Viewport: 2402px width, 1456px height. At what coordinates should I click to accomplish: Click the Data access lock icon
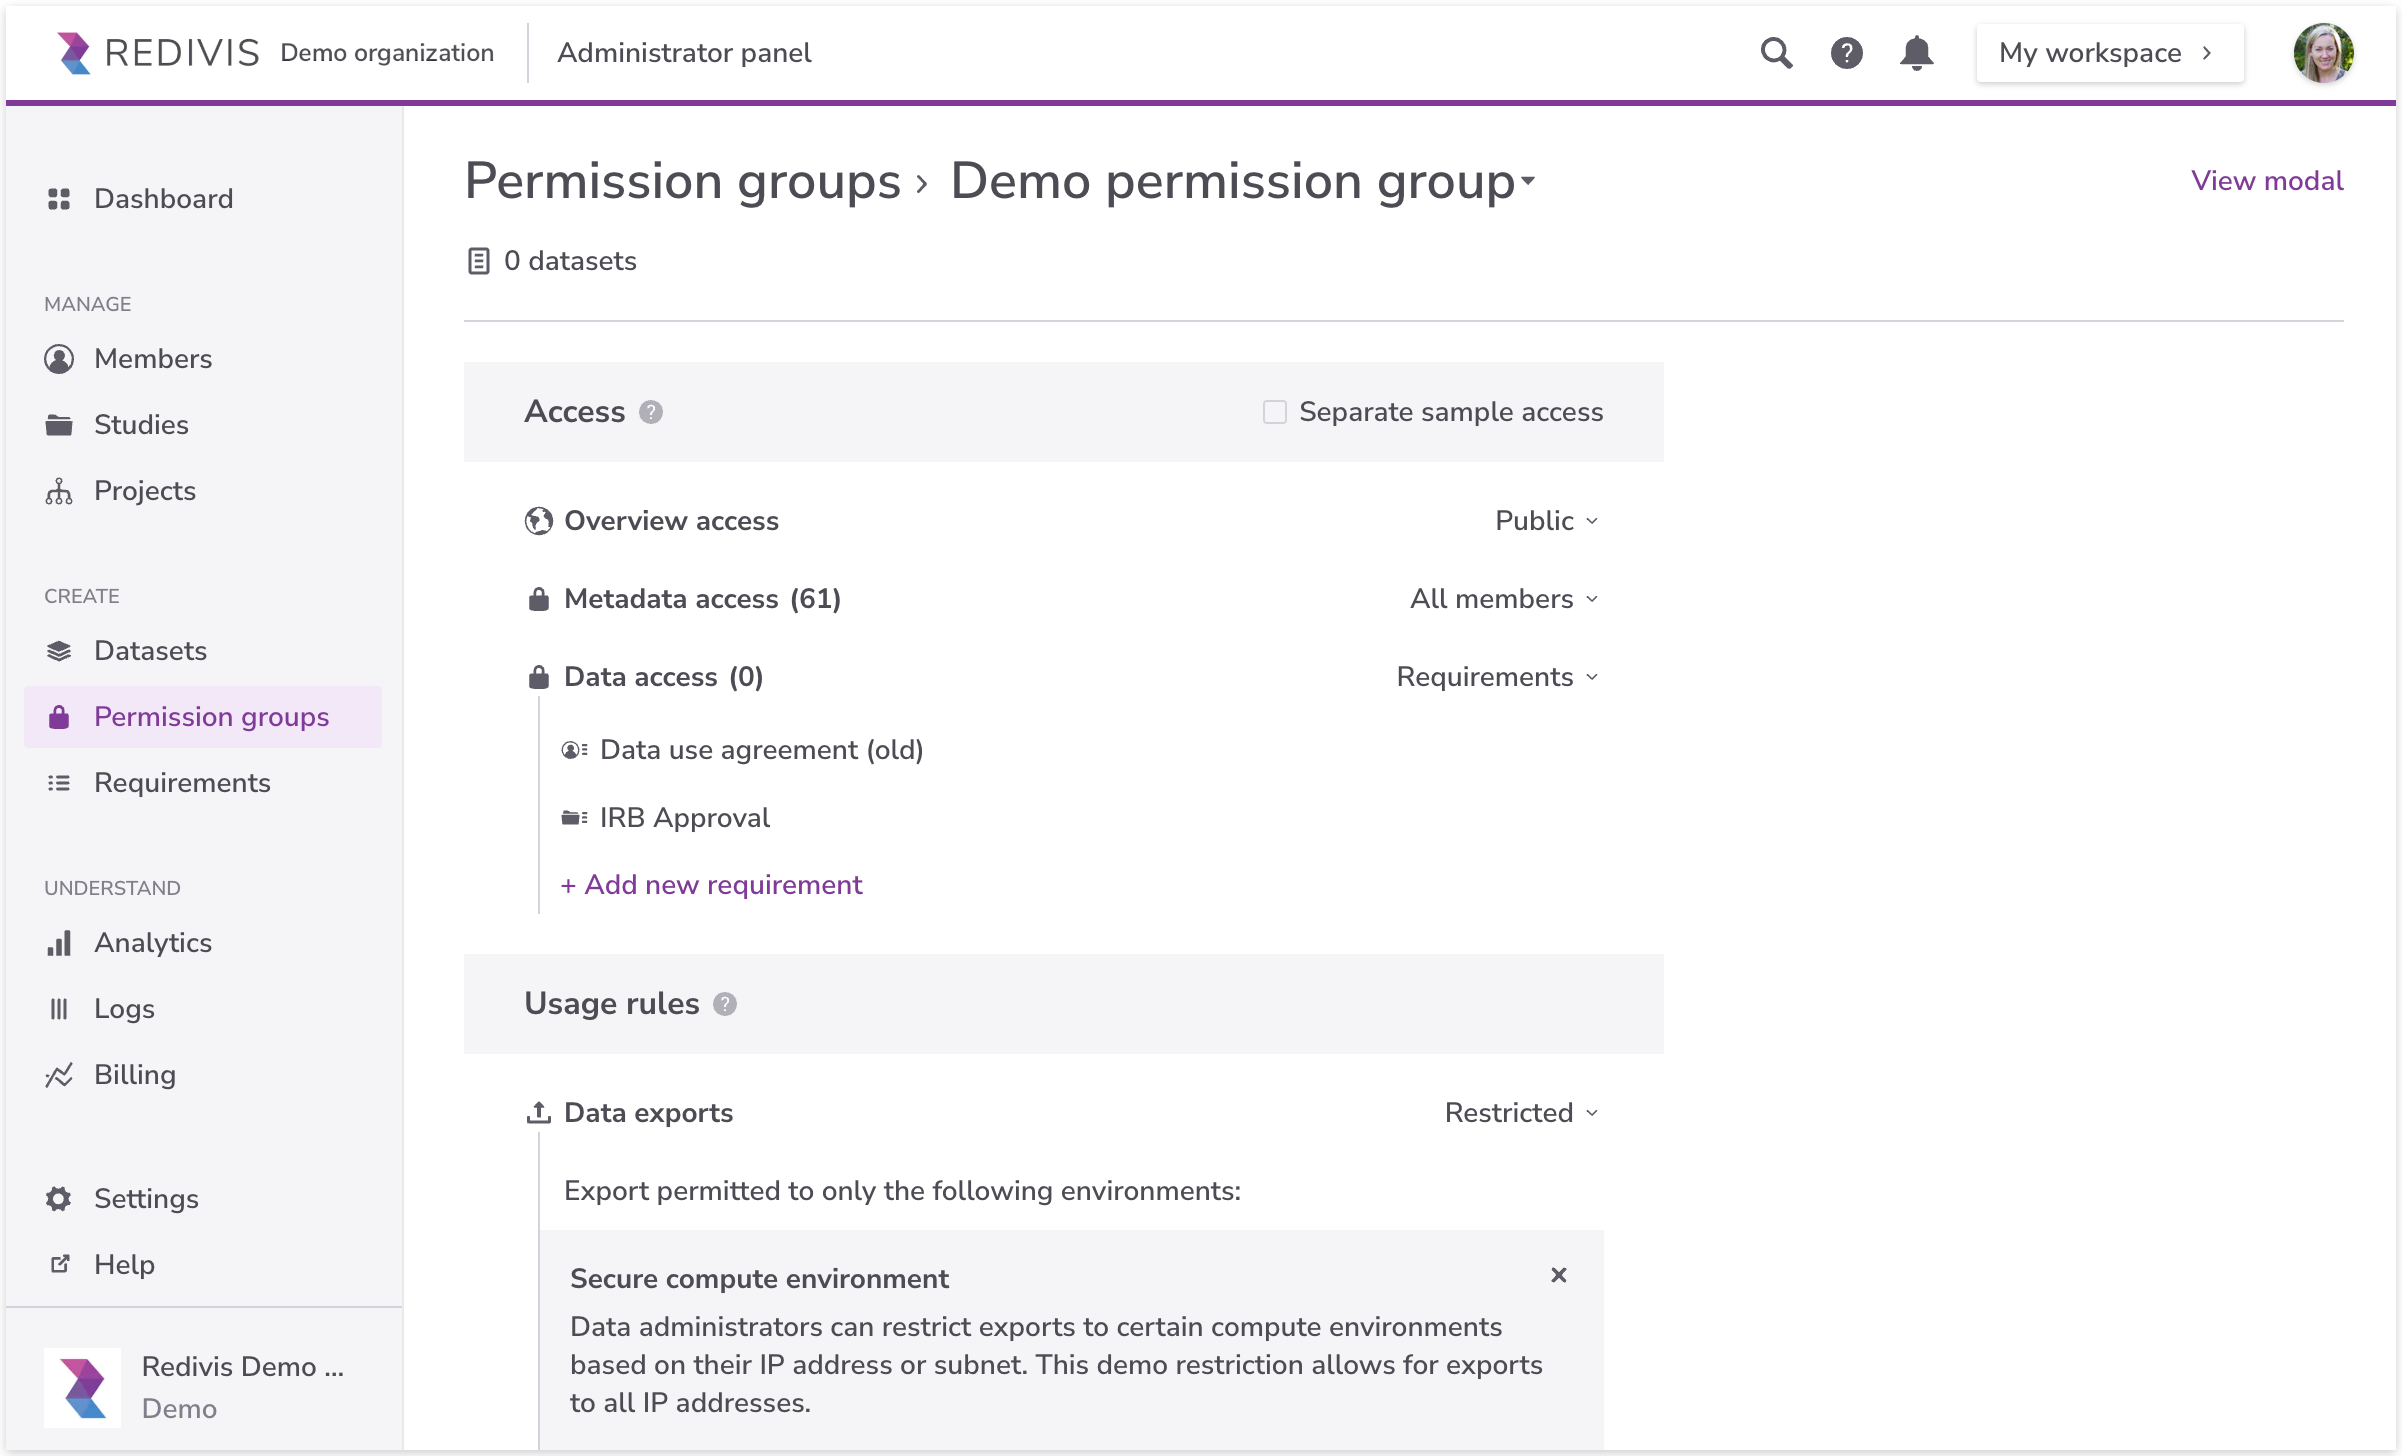pos(539,677)
